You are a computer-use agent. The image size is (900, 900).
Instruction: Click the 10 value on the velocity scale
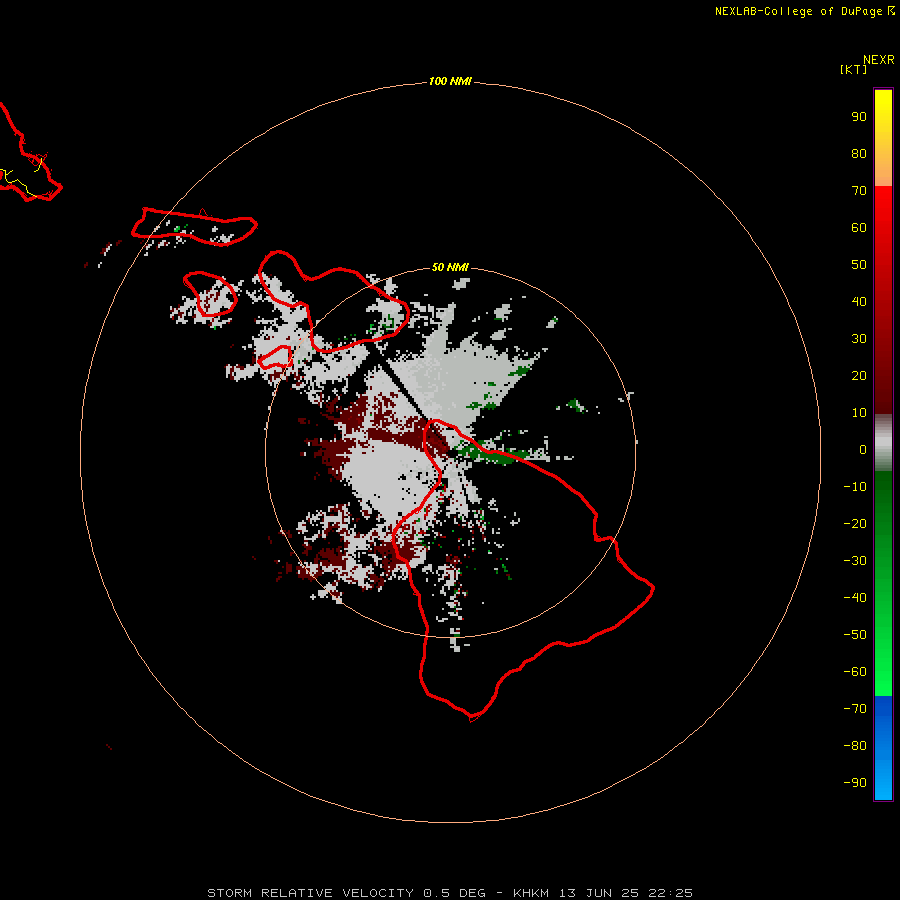coord(859,413)
